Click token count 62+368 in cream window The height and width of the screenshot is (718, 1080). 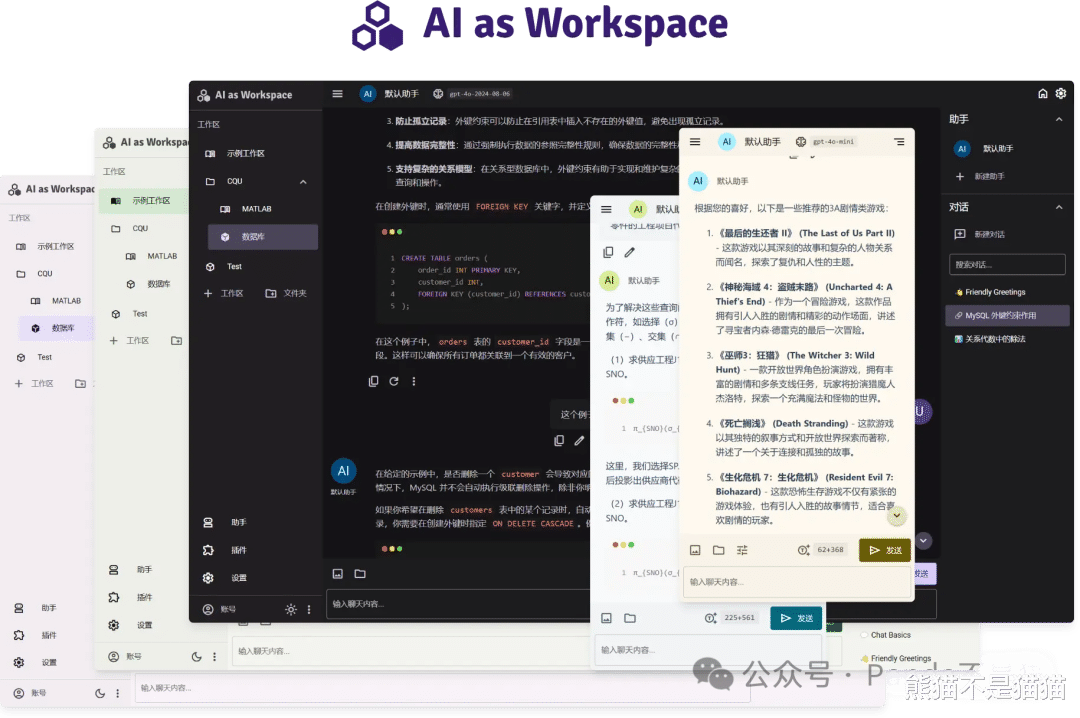830,550
